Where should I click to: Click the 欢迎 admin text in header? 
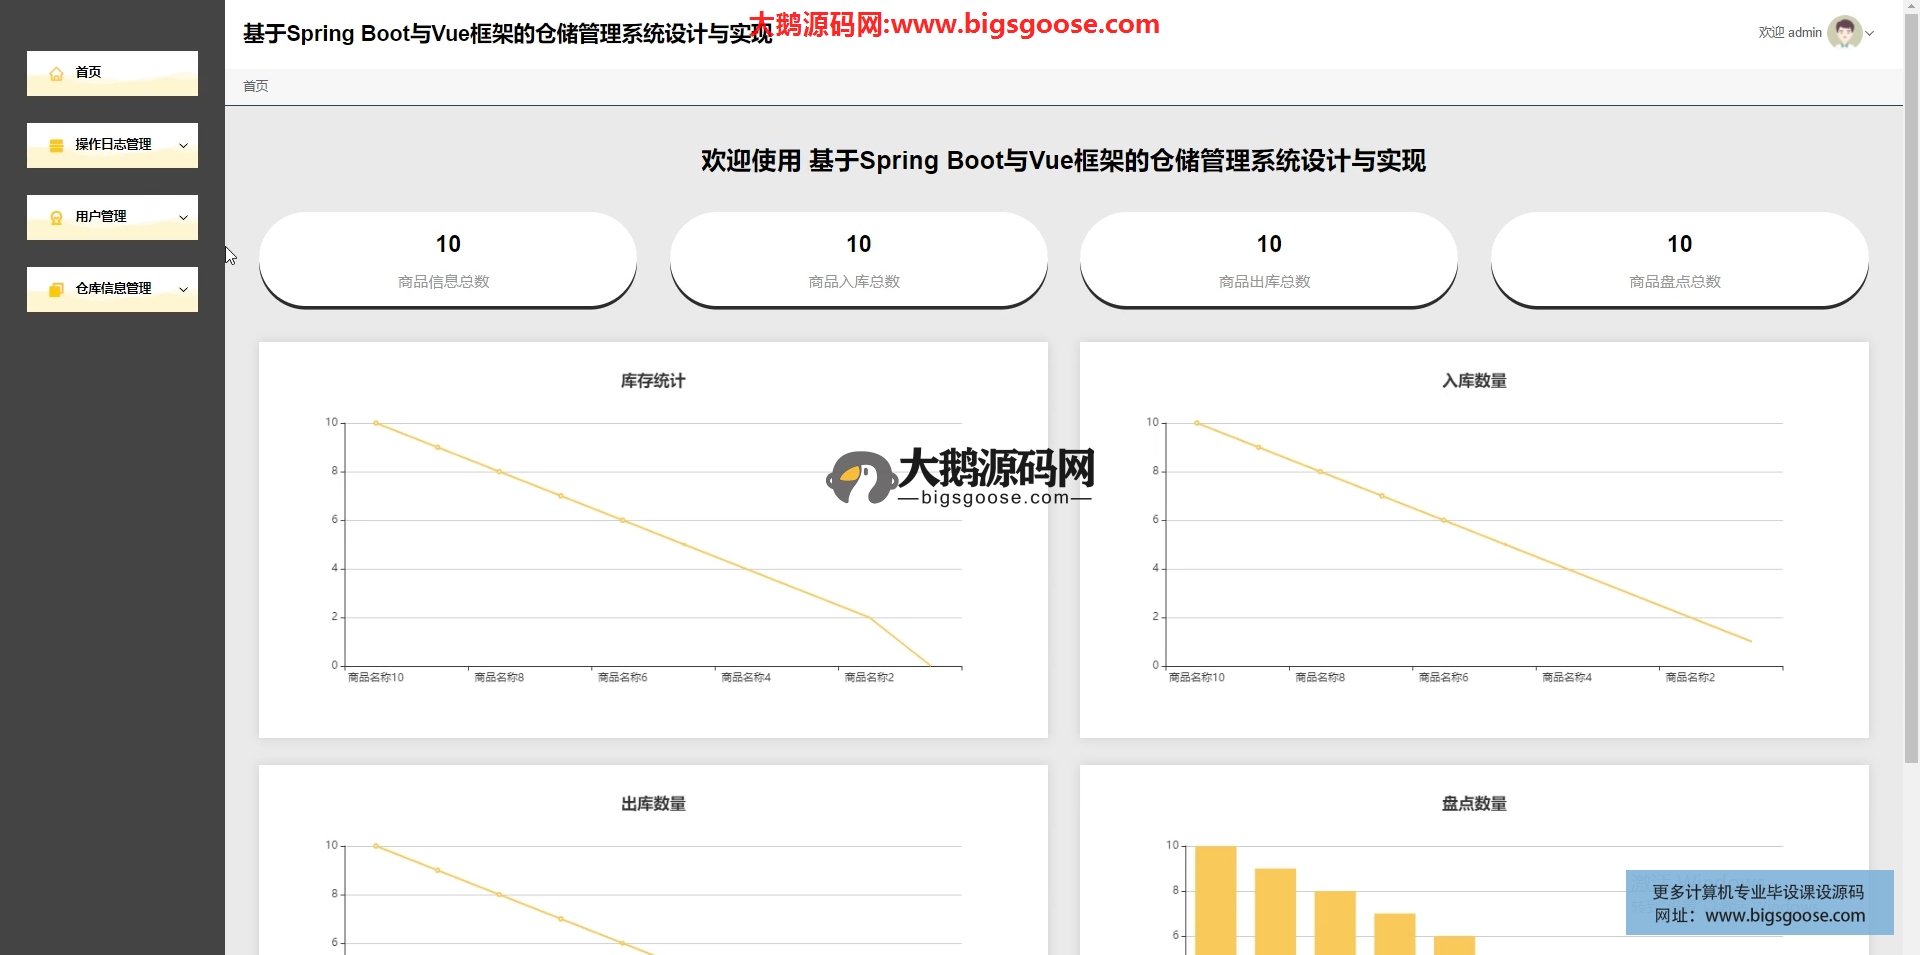click(1789, 33)
